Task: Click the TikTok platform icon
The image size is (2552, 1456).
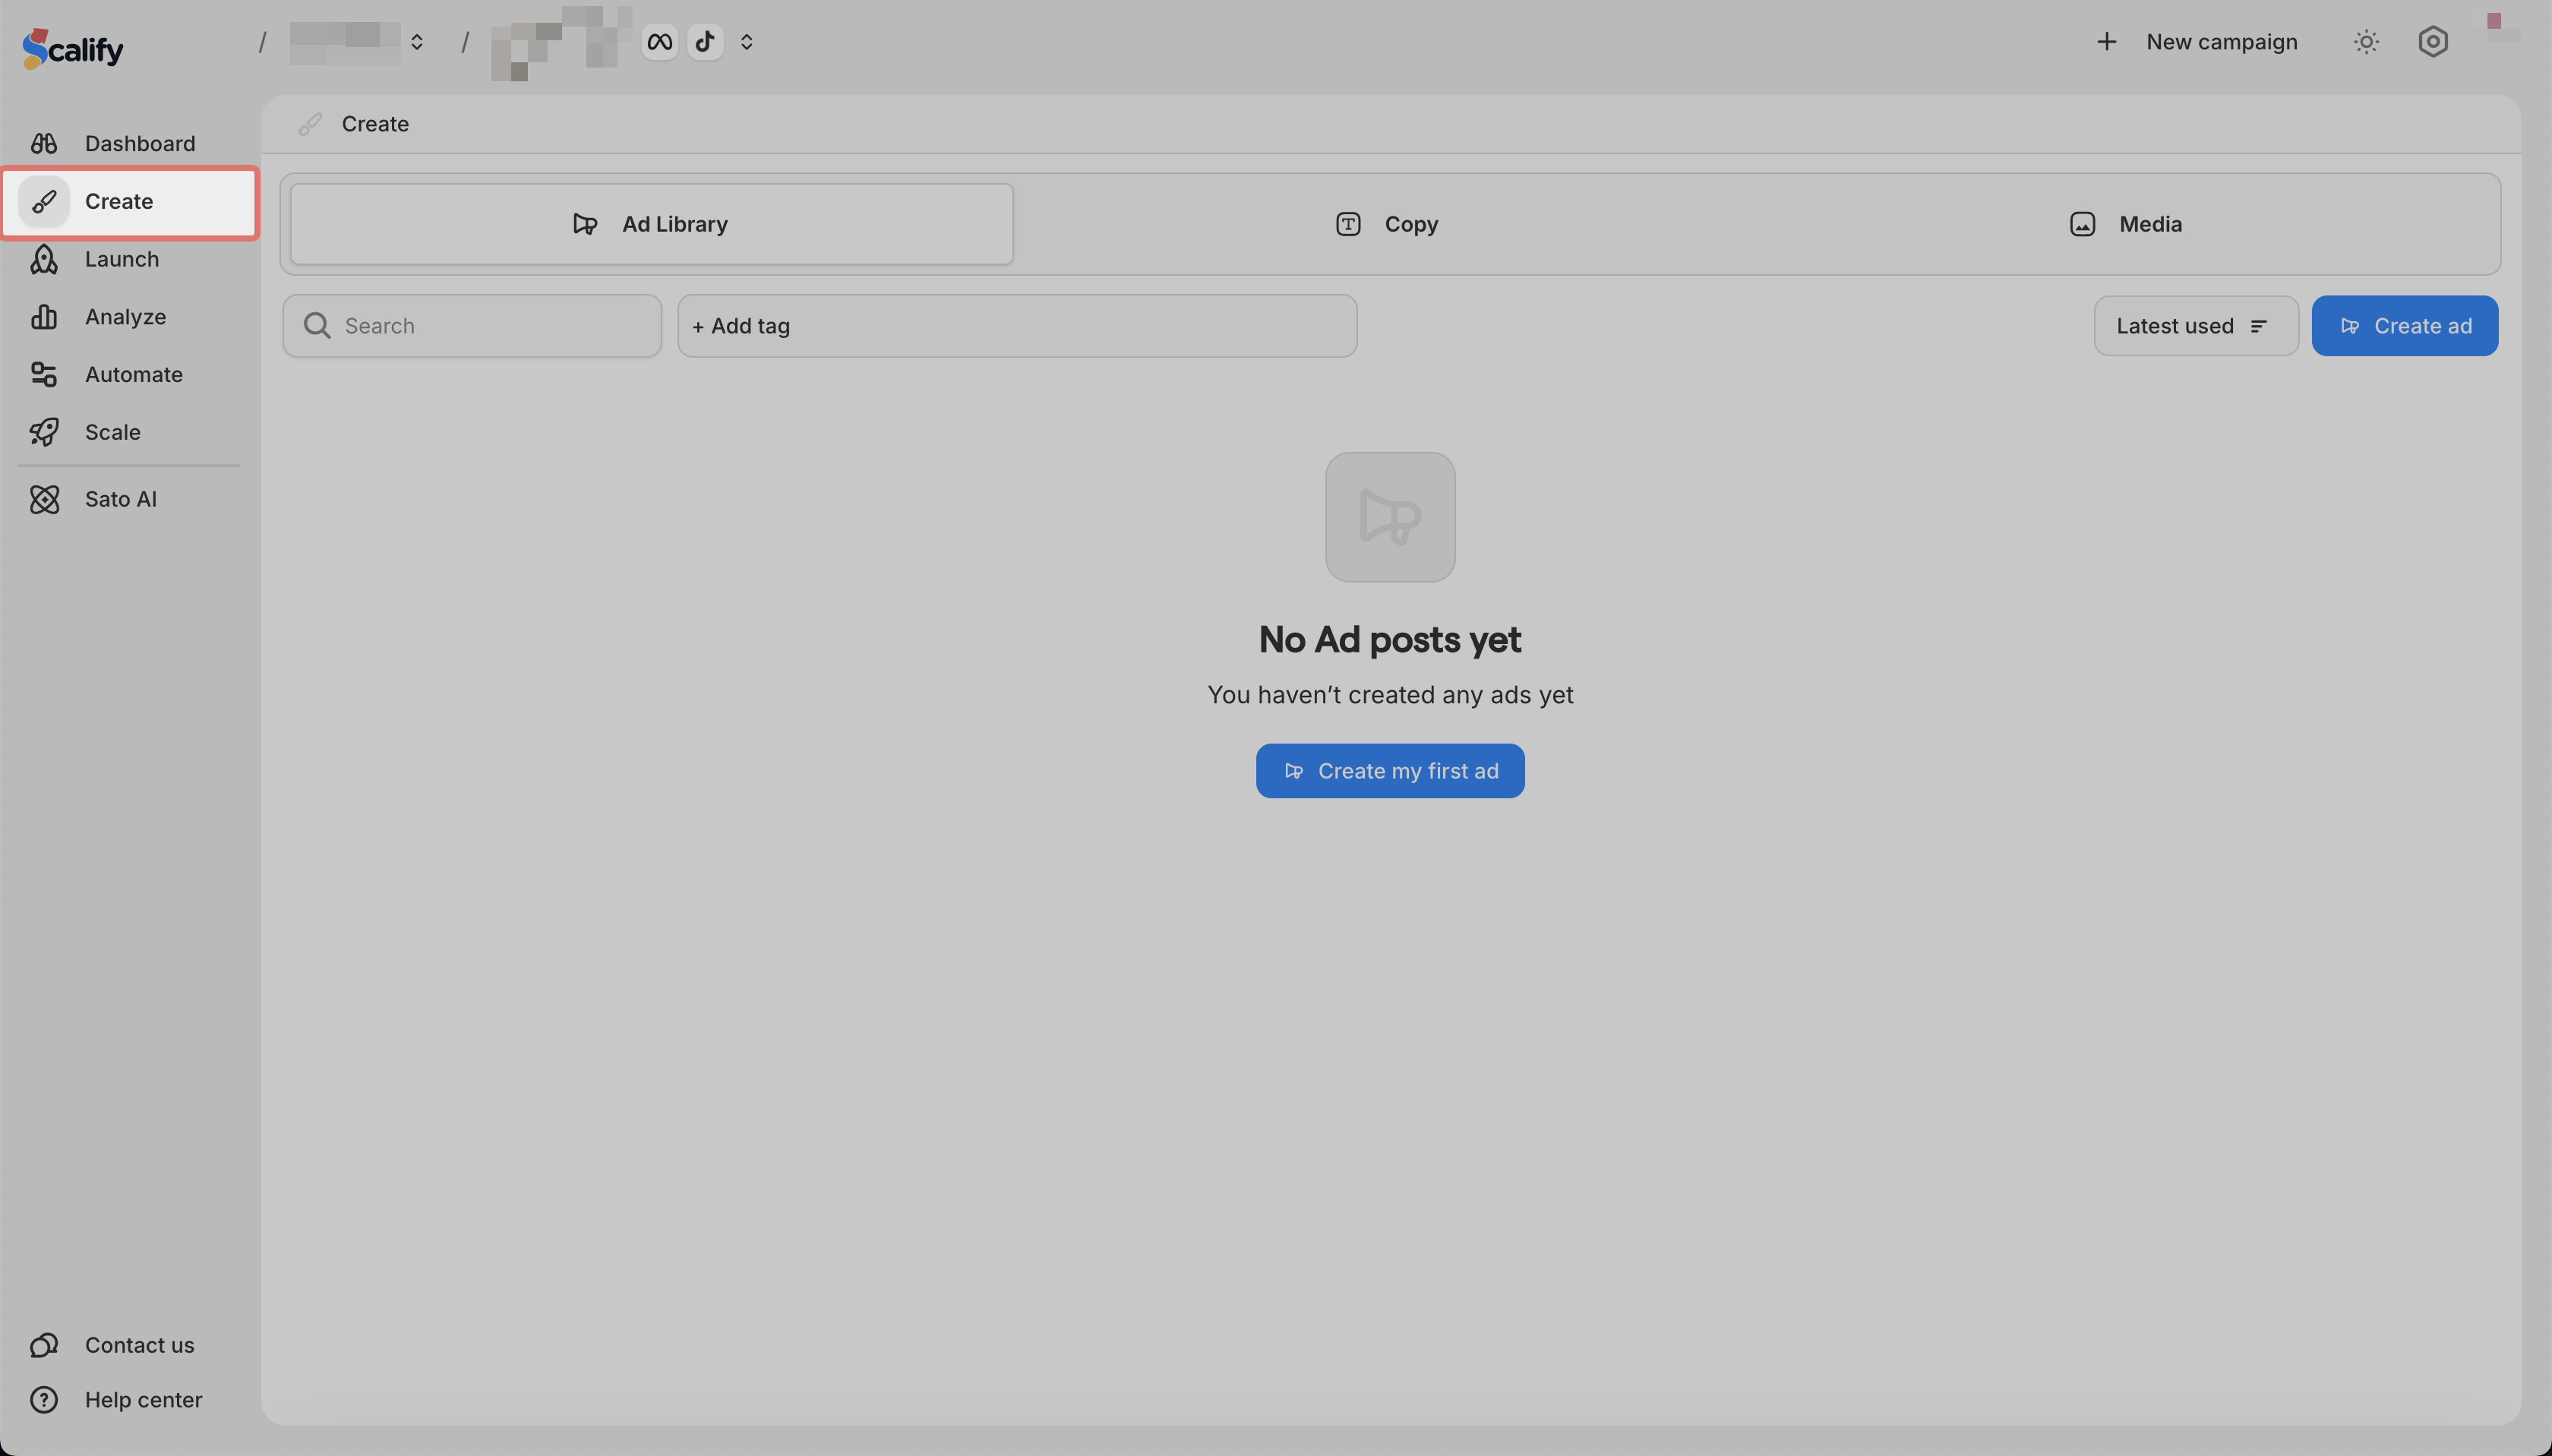Action: click(x=705, y=42)
